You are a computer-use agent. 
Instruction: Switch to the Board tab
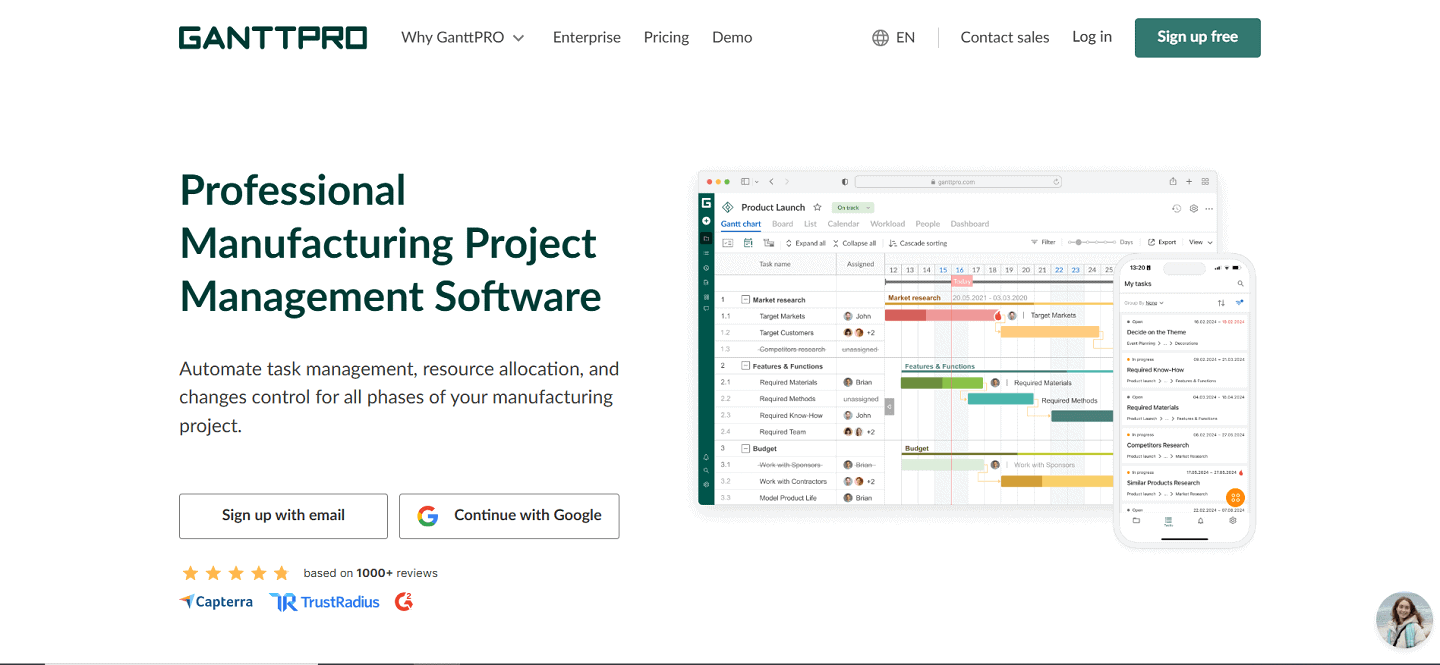783,224
